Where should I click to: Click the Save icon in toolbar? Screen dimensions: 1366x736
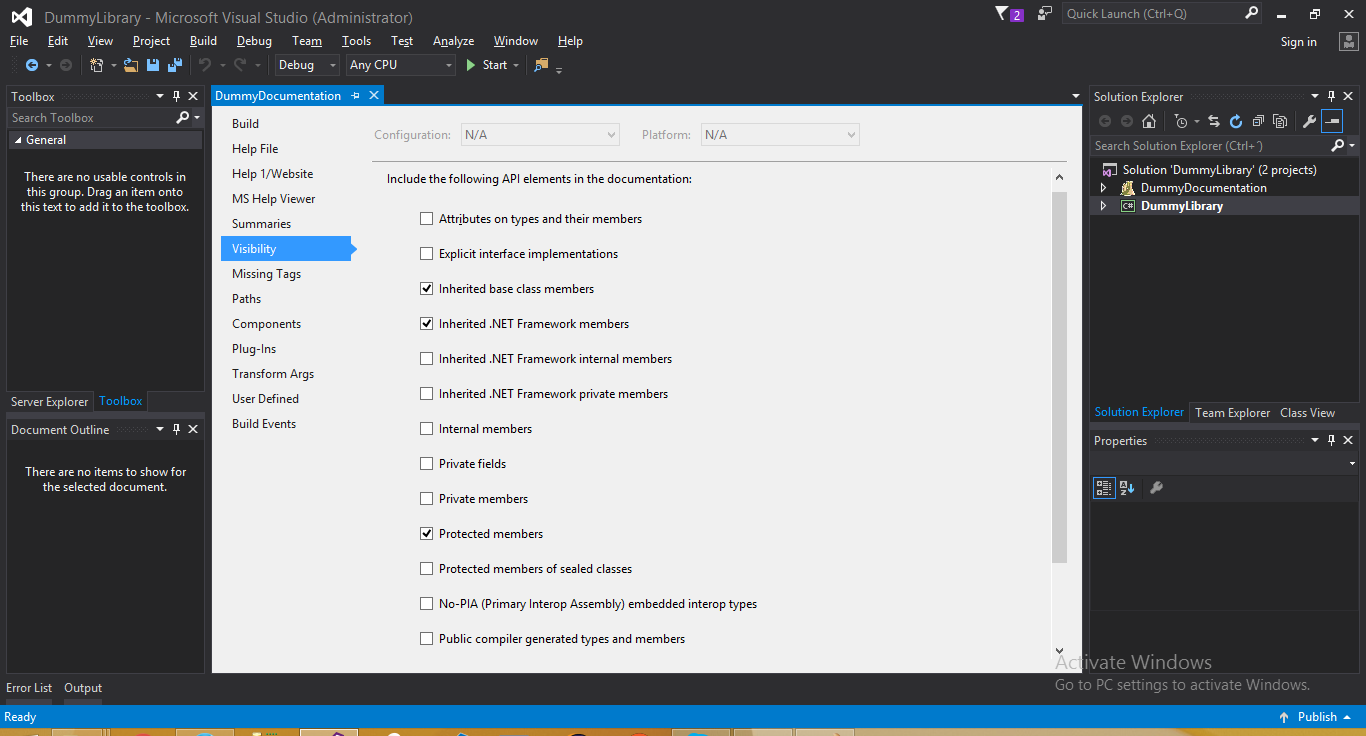click(x=153, y=65)
